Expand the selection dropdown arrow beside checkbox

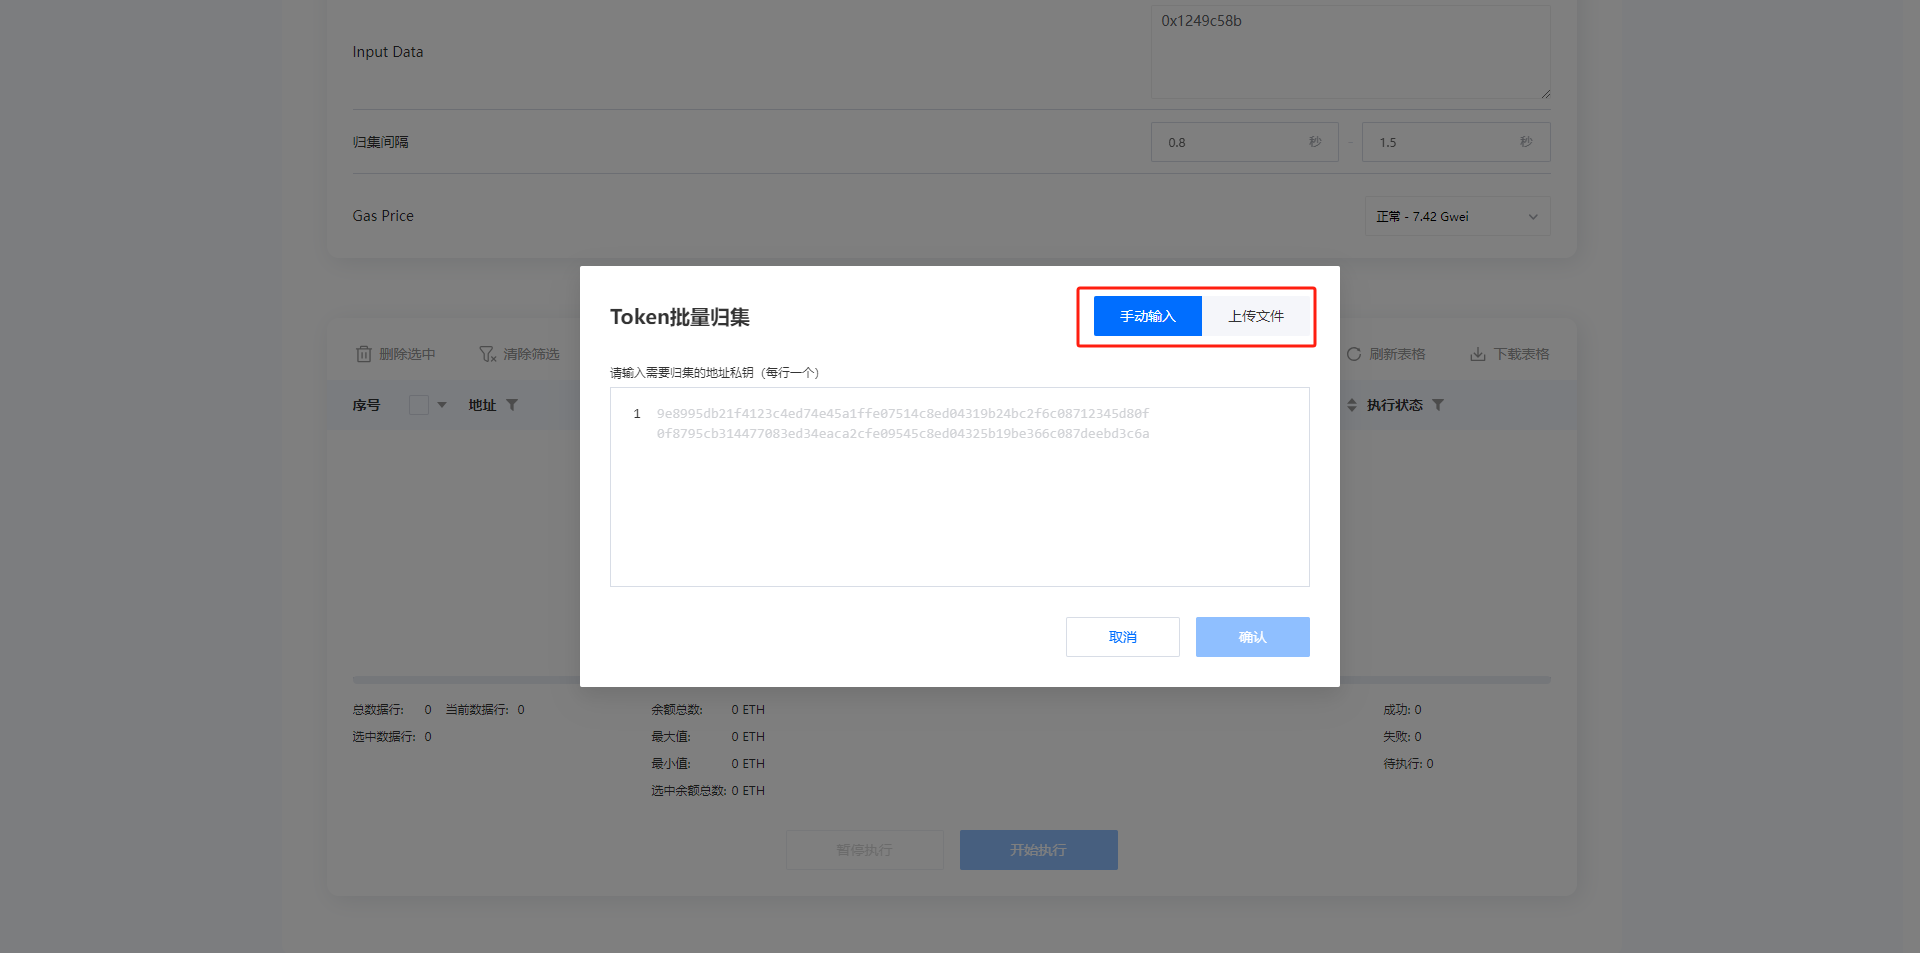tap(442, 405)
